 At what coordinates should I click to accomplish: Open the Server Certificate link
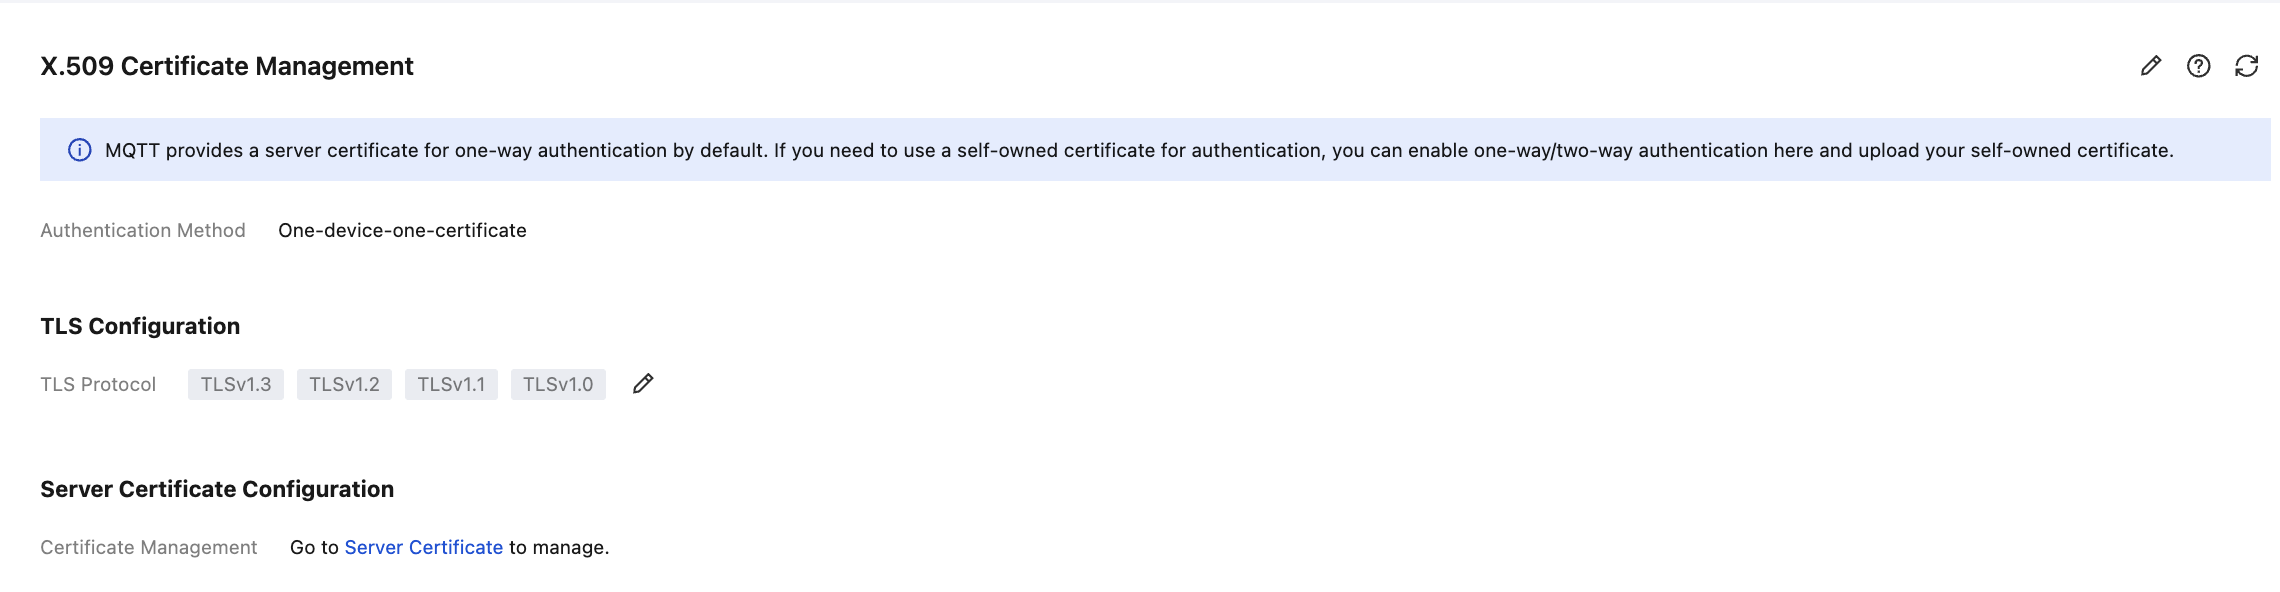(423, 547)
